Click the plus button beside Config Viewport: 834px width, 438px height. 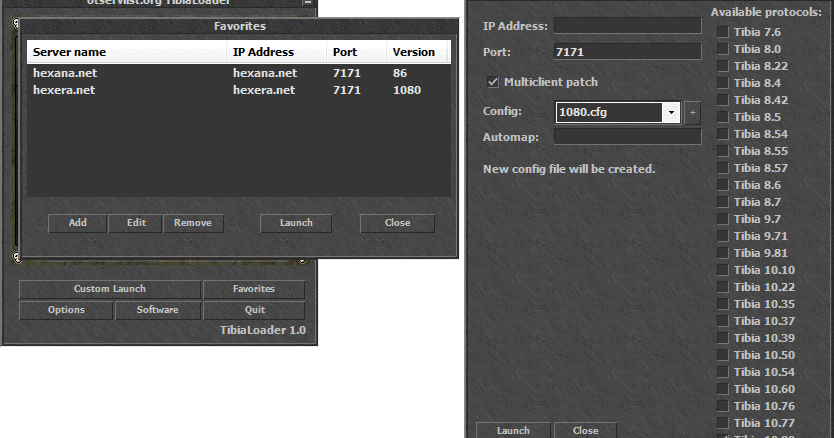693,113
